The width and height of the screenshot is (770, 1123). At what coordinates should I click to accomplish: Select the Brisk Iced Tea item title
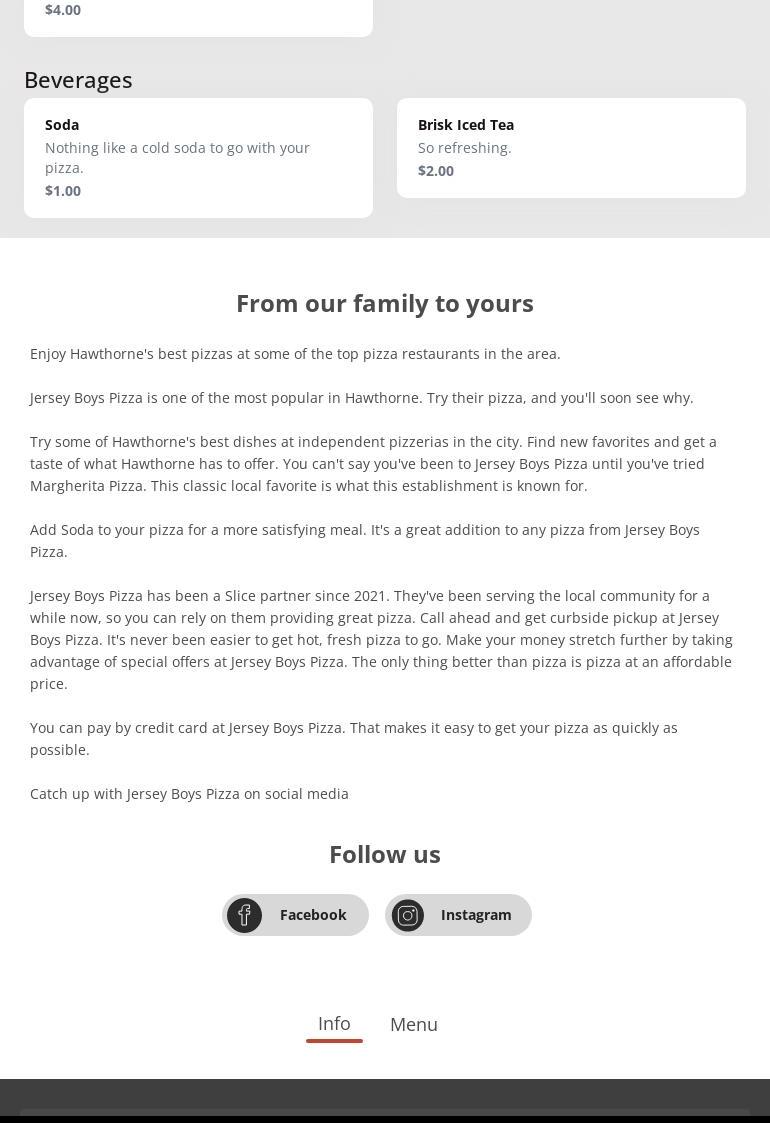[466, 125]
